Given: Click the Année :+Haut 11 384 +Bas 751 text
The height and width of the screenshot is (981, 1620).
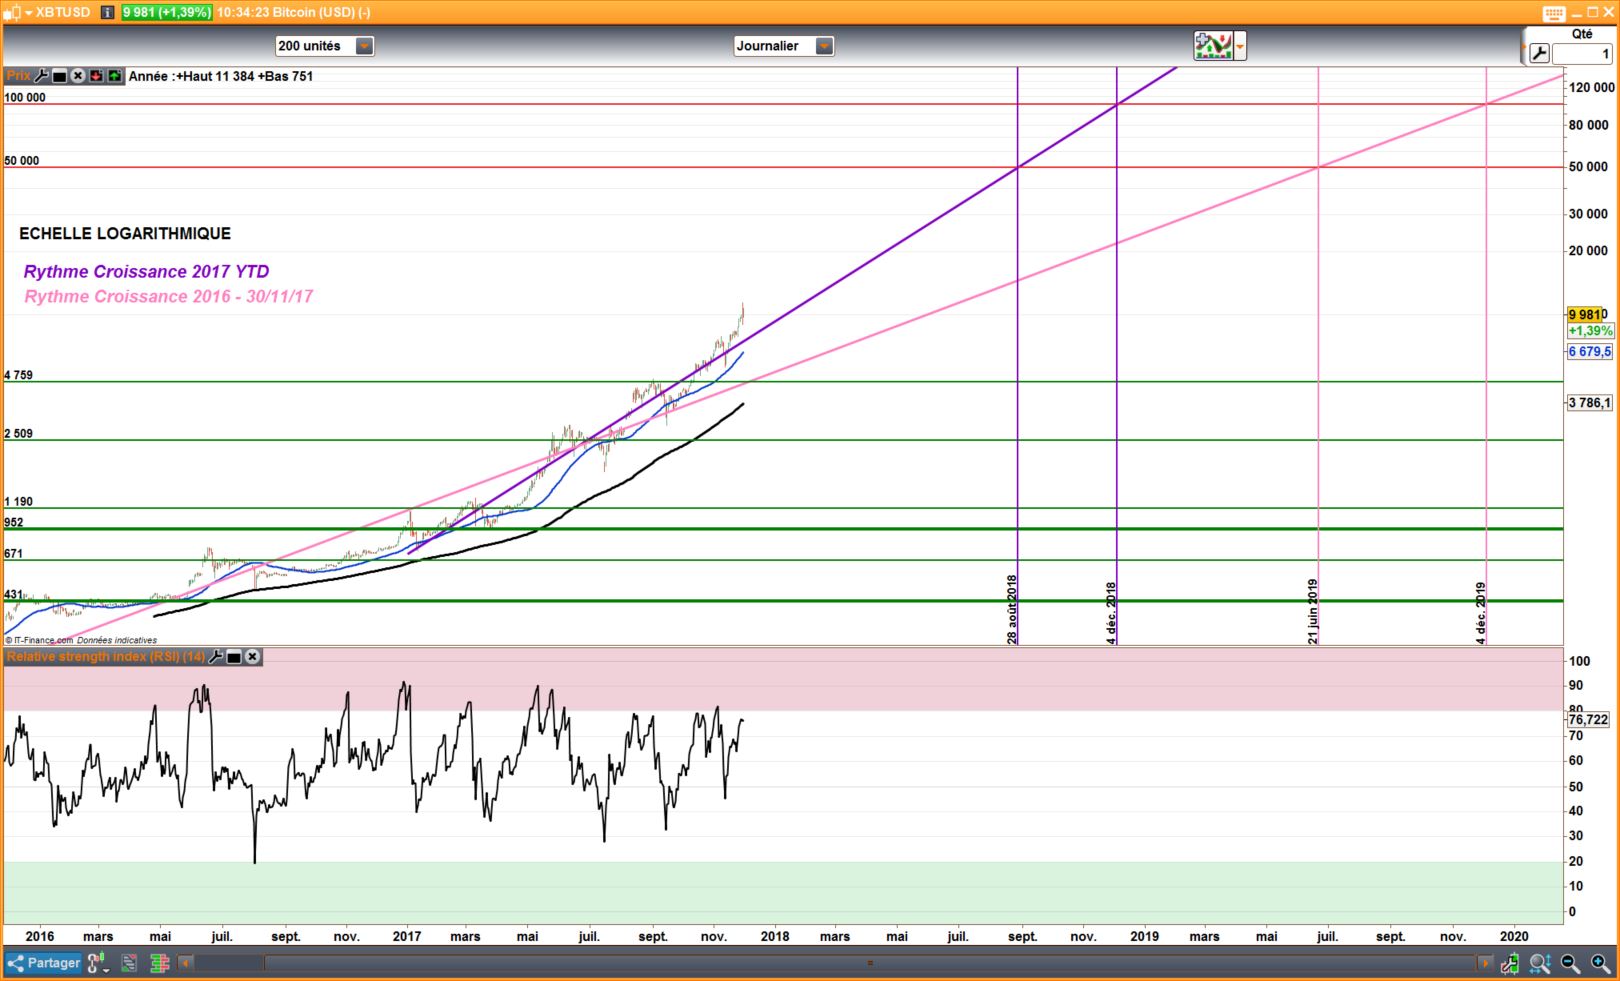Looking at the screenshot, I should pos(221,76).
